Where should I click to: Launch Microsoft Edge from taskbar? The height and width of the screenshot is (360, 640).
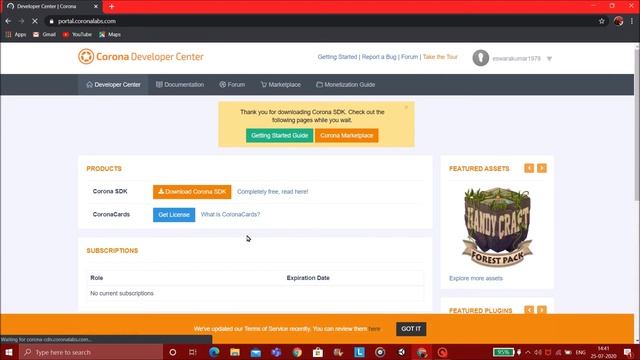pos(214,352)
